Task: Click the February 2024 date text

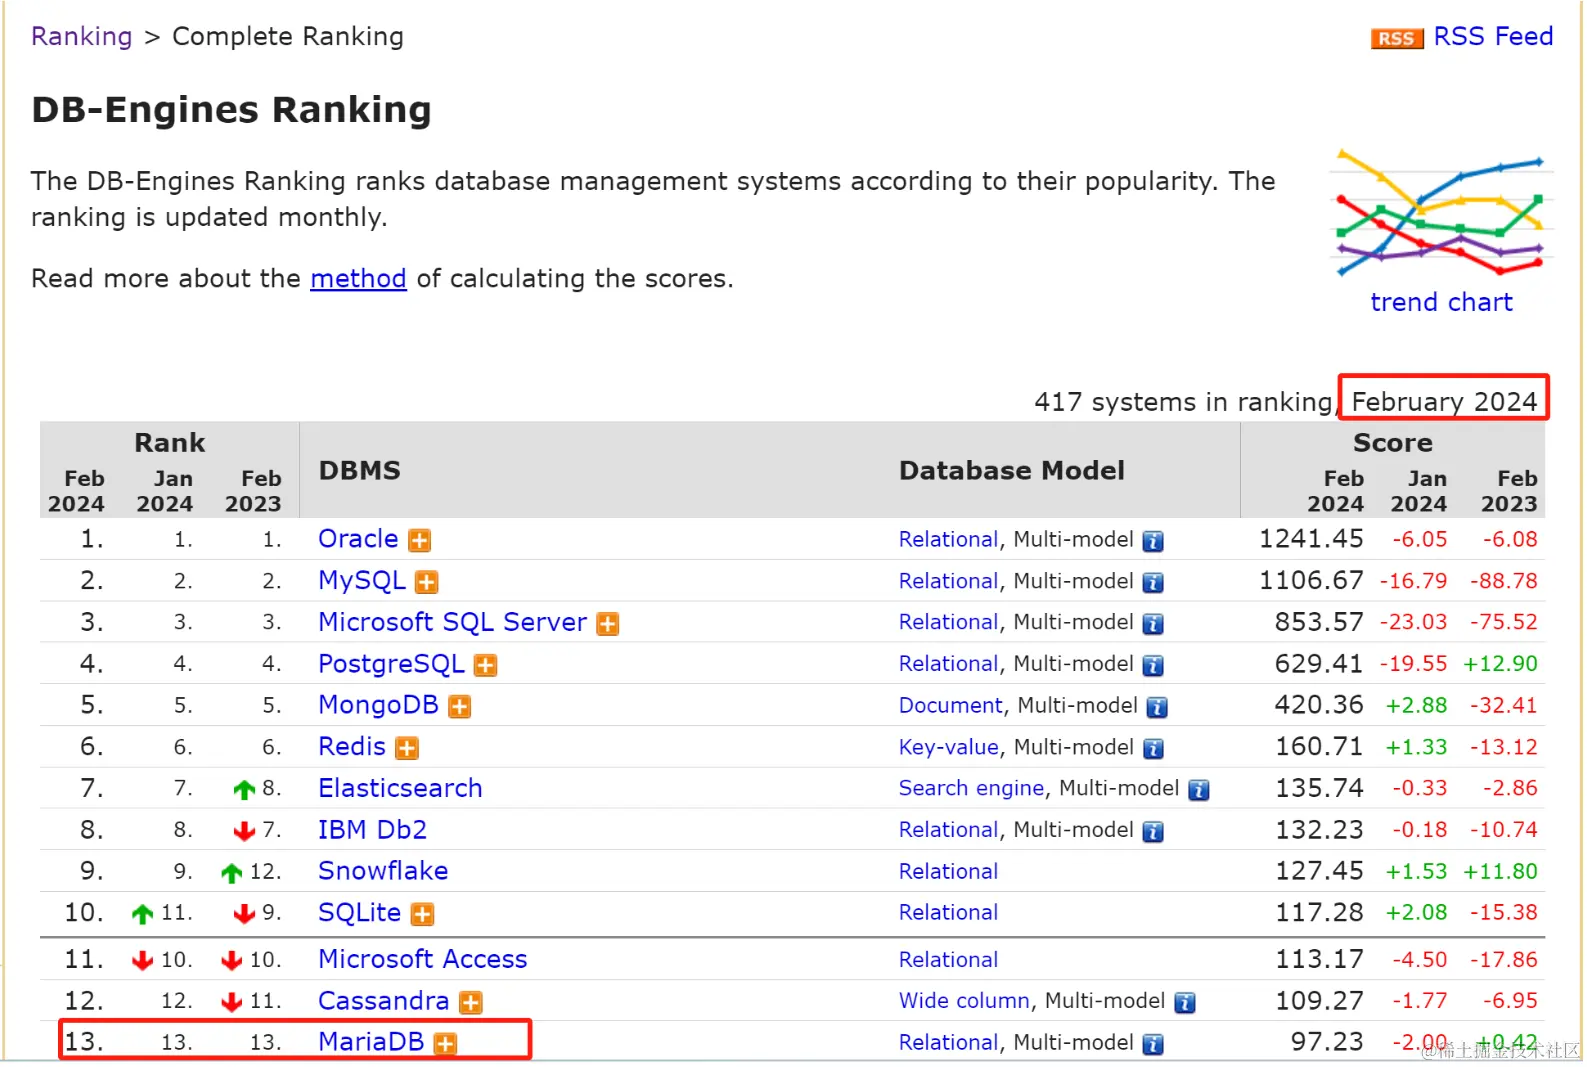Action: 1444,401
